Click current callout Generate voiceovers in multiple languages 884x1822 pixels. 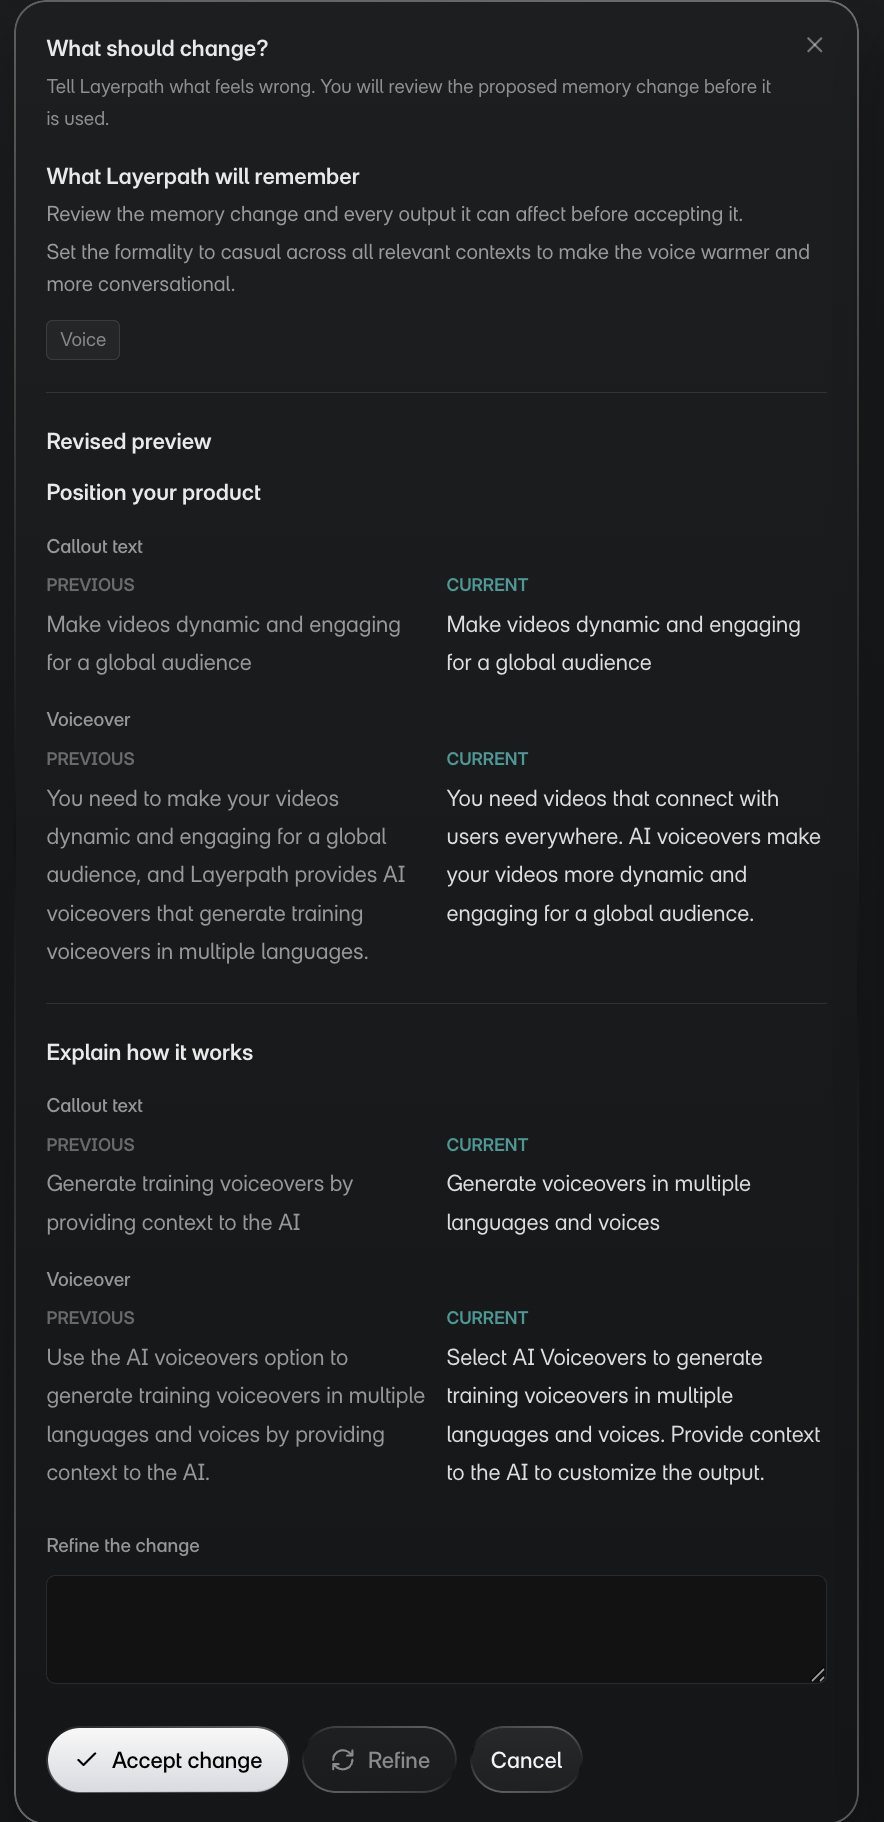[598, 1203]
